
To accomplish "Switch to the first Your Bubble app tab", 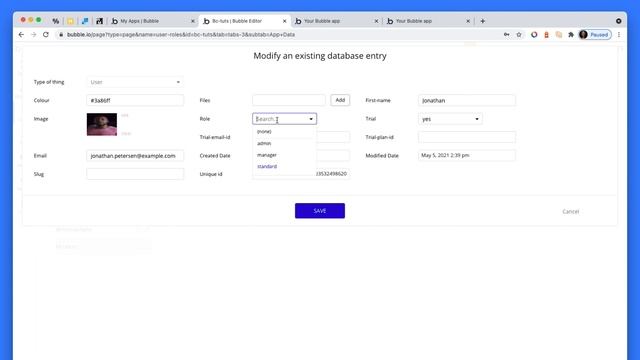I will [x=337, y=21].
